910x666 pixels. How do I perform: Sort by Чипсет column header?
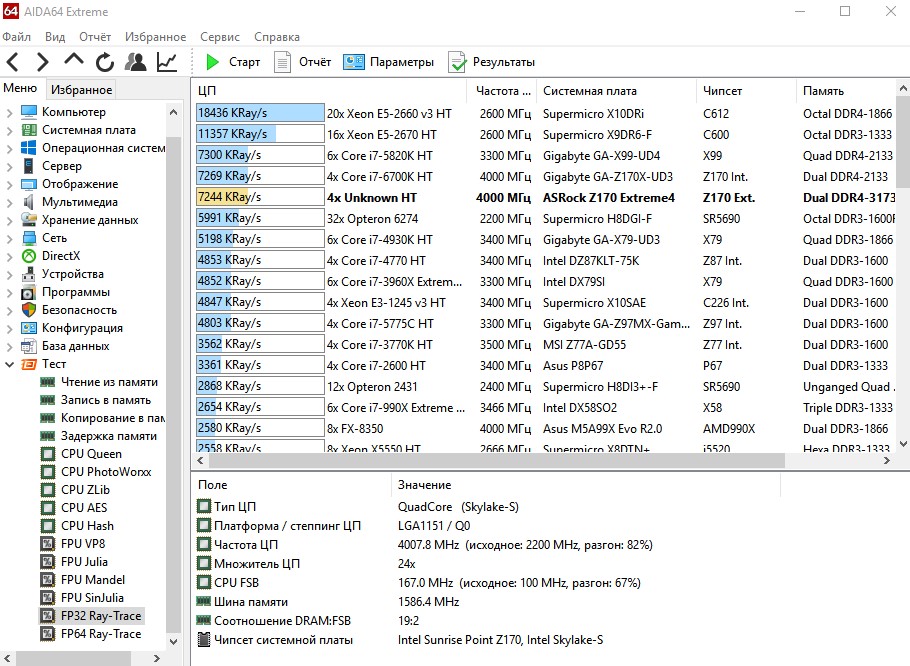pyautogui.click(x=746, y=91)
